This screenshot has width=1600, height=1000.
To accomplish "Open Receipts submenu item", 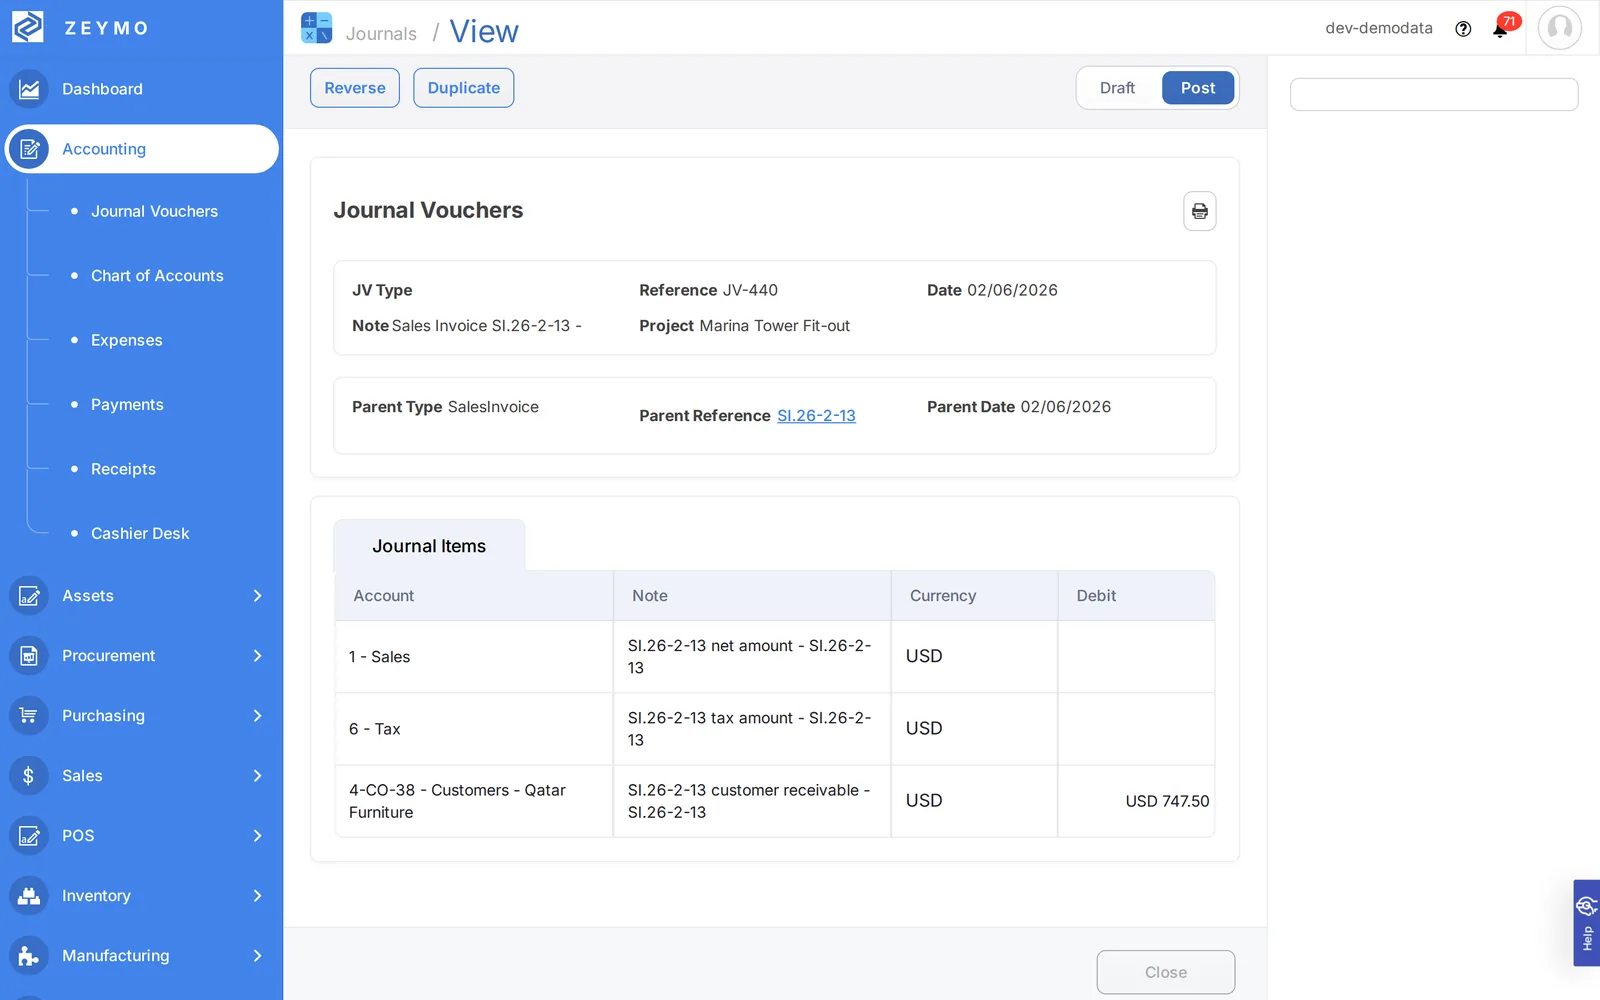I will [123, 469].
